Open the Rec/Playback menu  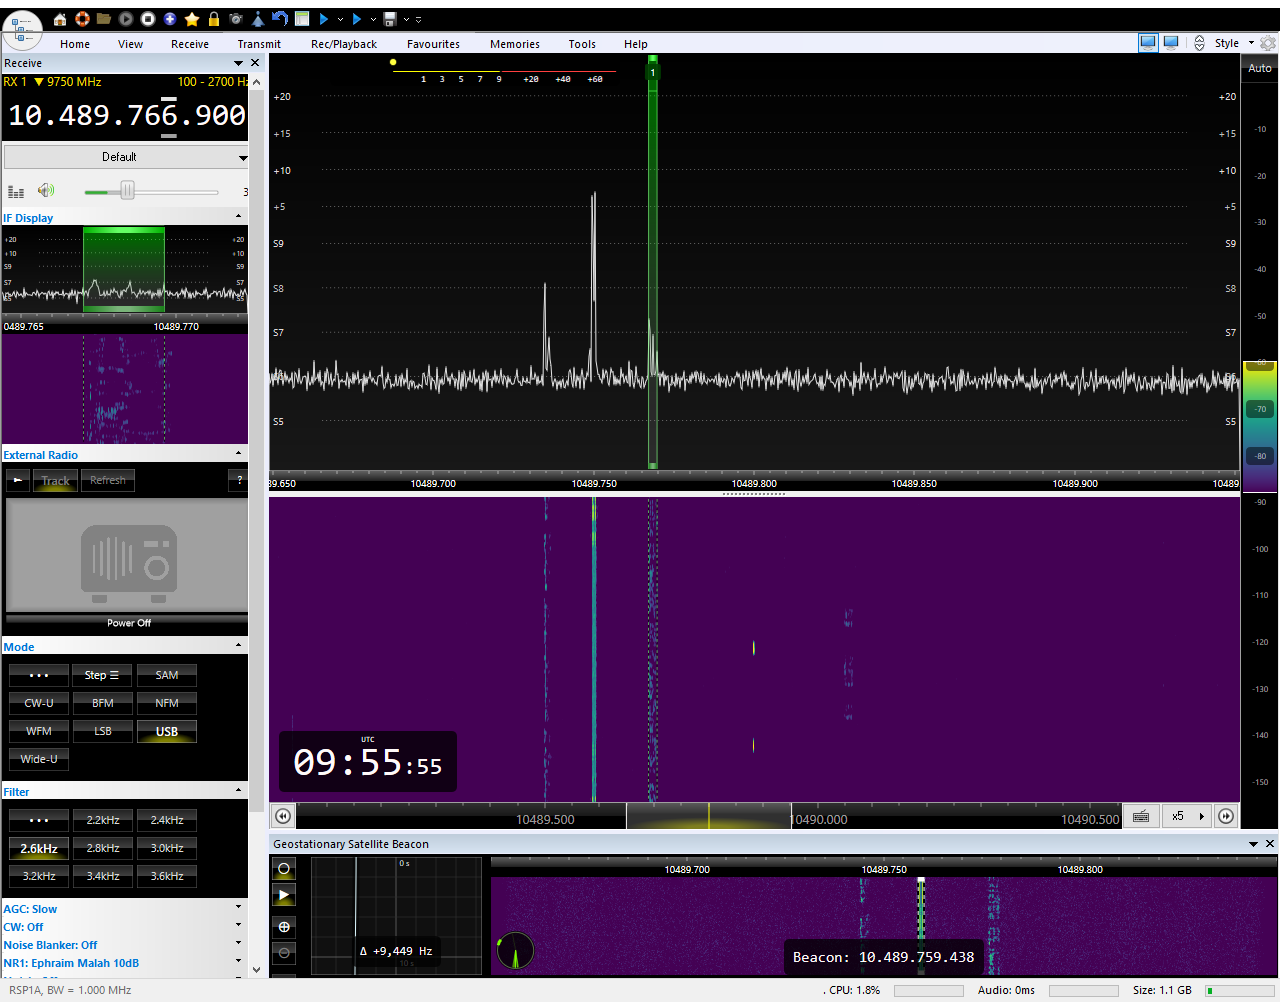pos(343,44)
